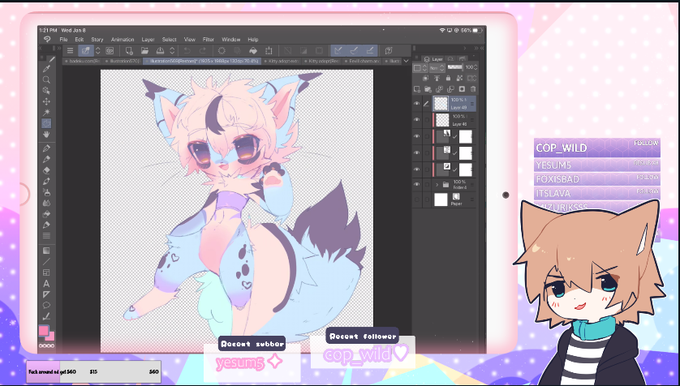The image size is (680, 386).
Task: Click stepper arrows after highlighted command icon
Action: click(98, 51)
